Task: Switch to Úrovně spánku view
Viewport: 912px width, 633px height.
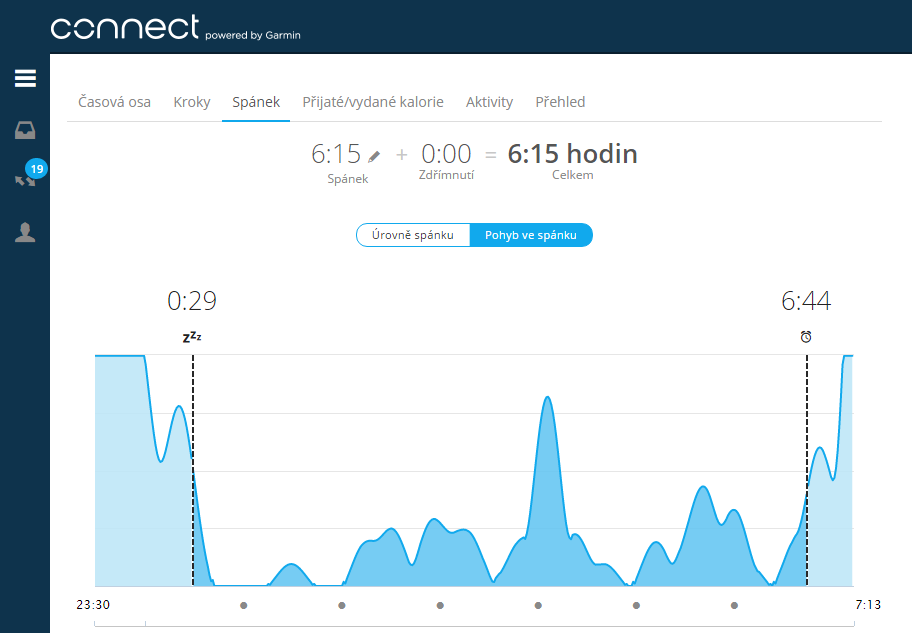Action: [x=413, y=235]
